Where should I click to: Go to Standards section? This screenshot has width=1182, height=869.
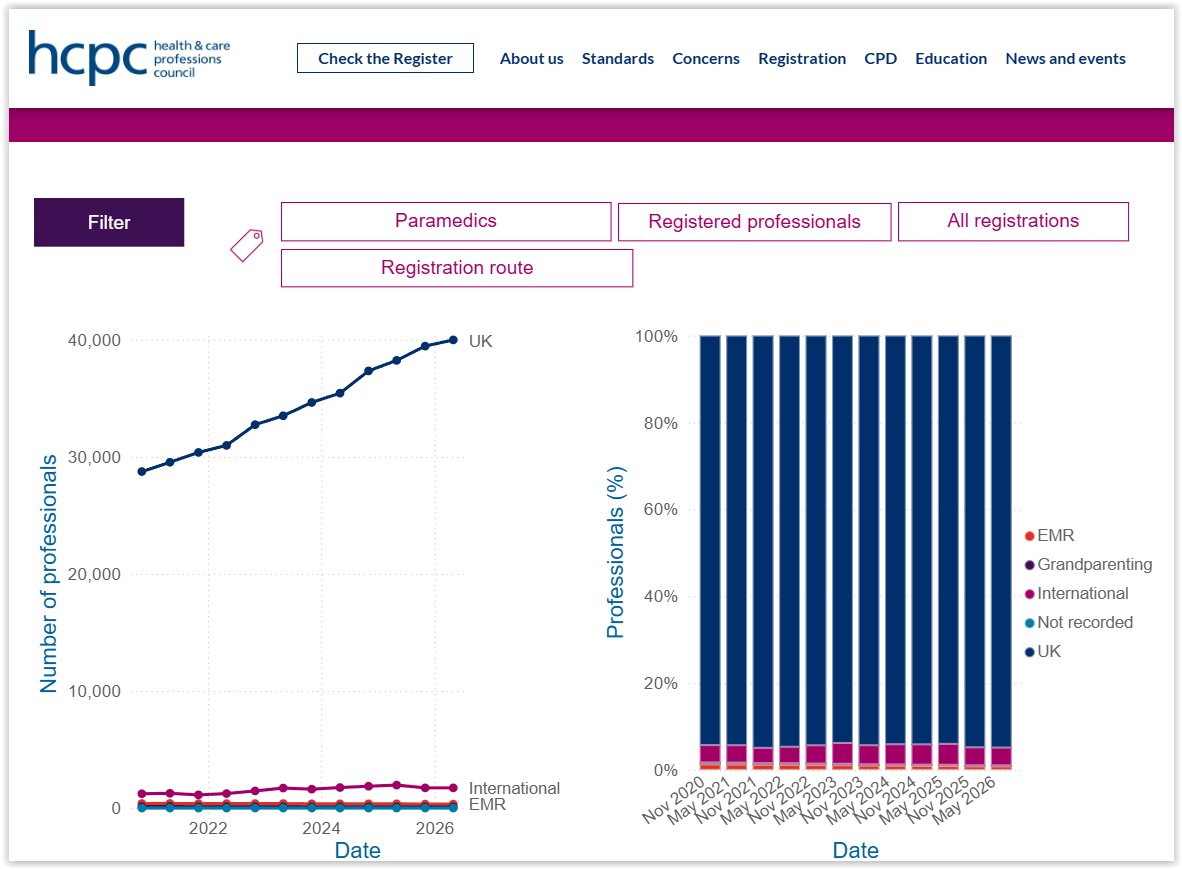tap(617, 59)
